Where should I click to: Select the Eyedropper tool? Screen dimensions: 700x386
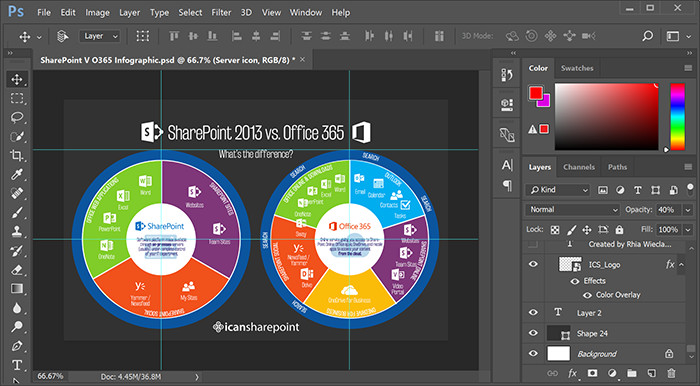click(17, 174)
